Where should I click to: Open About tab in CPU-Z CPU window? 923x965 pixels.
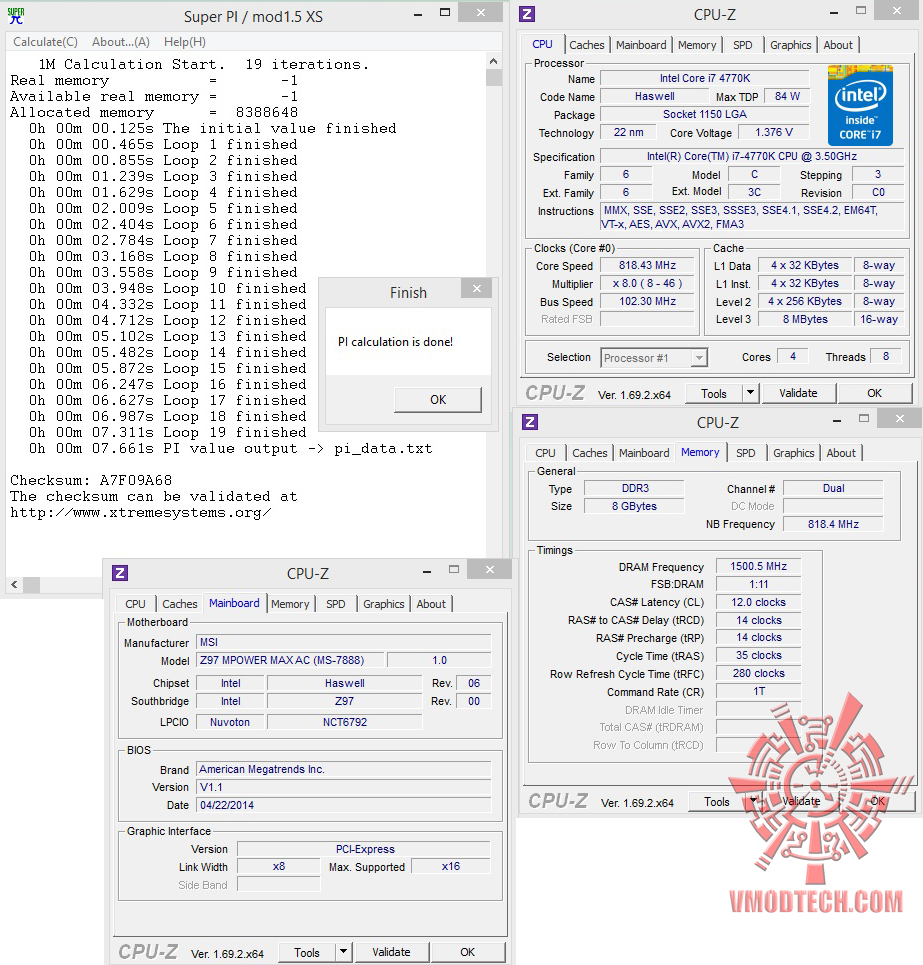pos(838,45)
